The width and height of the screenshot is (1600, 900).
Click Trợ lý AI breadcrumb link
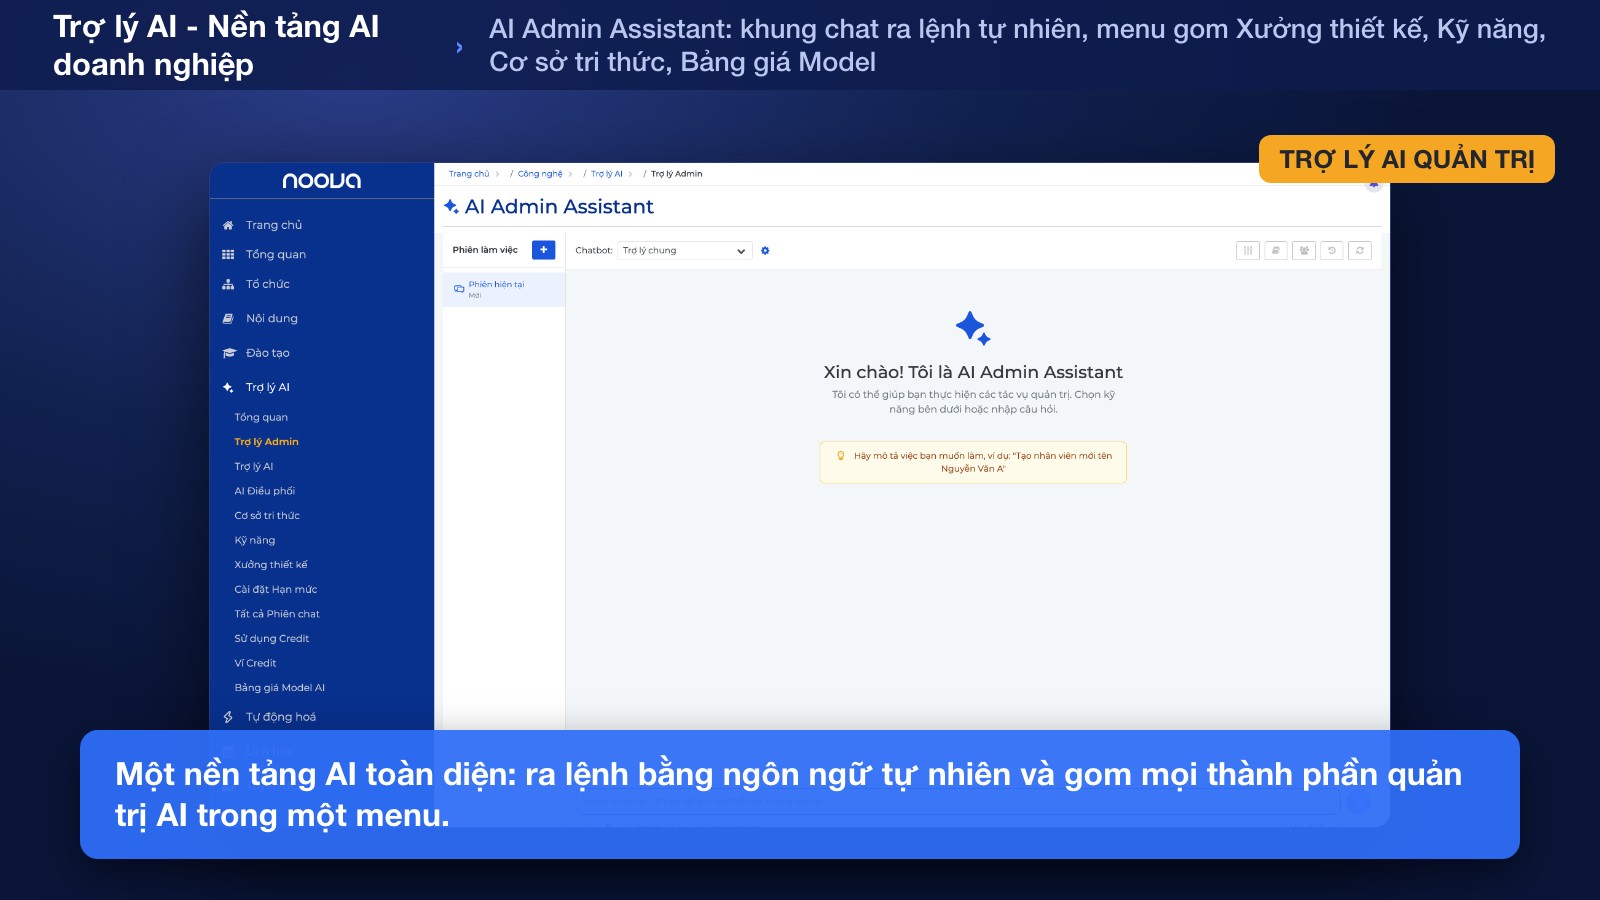(x=607, y=174)
